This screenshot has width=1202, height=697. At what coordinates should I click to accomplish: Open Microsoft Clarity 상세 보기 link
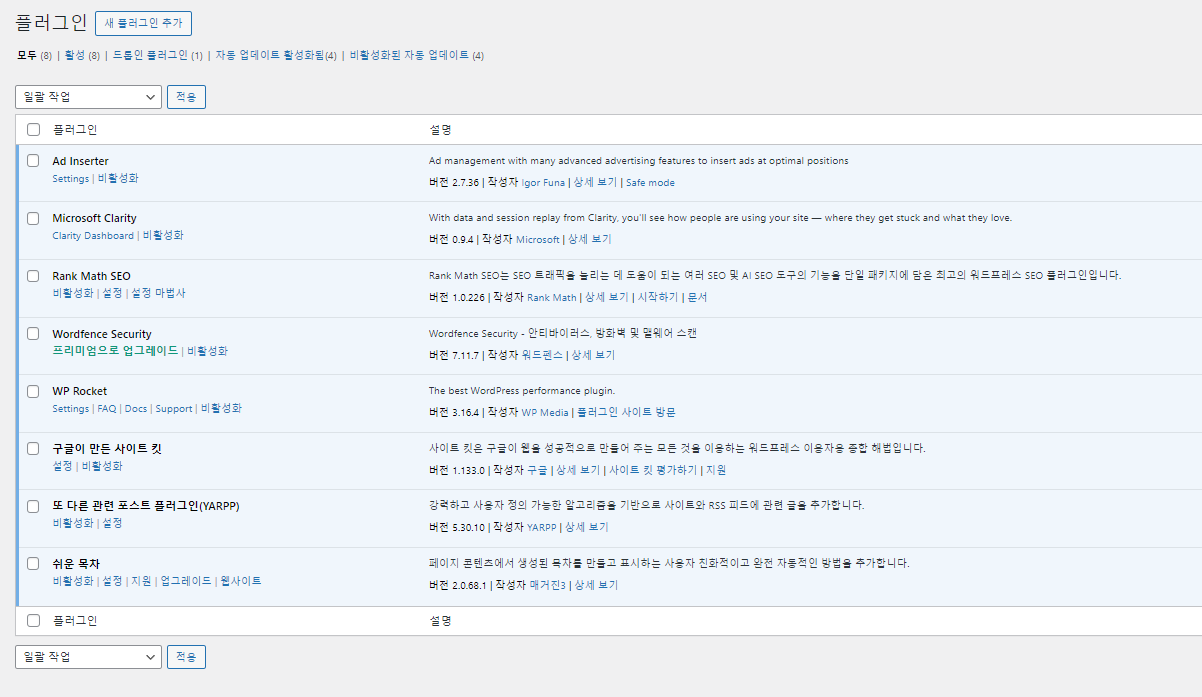[x=590, y=240]
